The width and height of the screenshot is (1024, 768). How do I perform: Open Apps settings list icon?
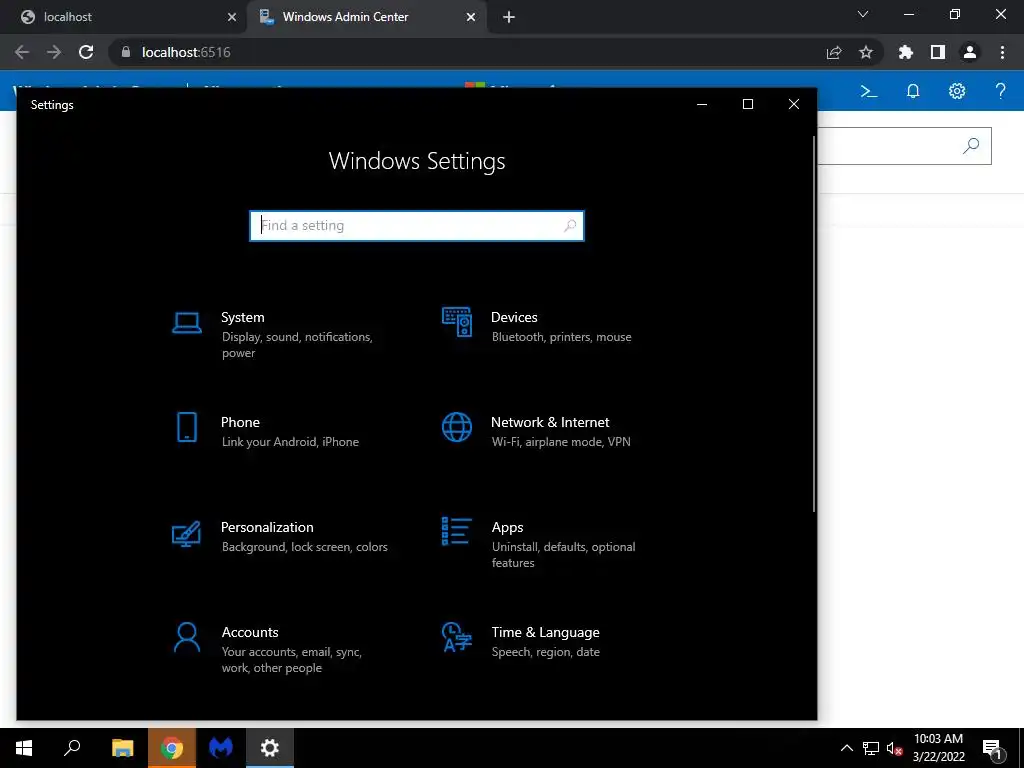(456, 531)
